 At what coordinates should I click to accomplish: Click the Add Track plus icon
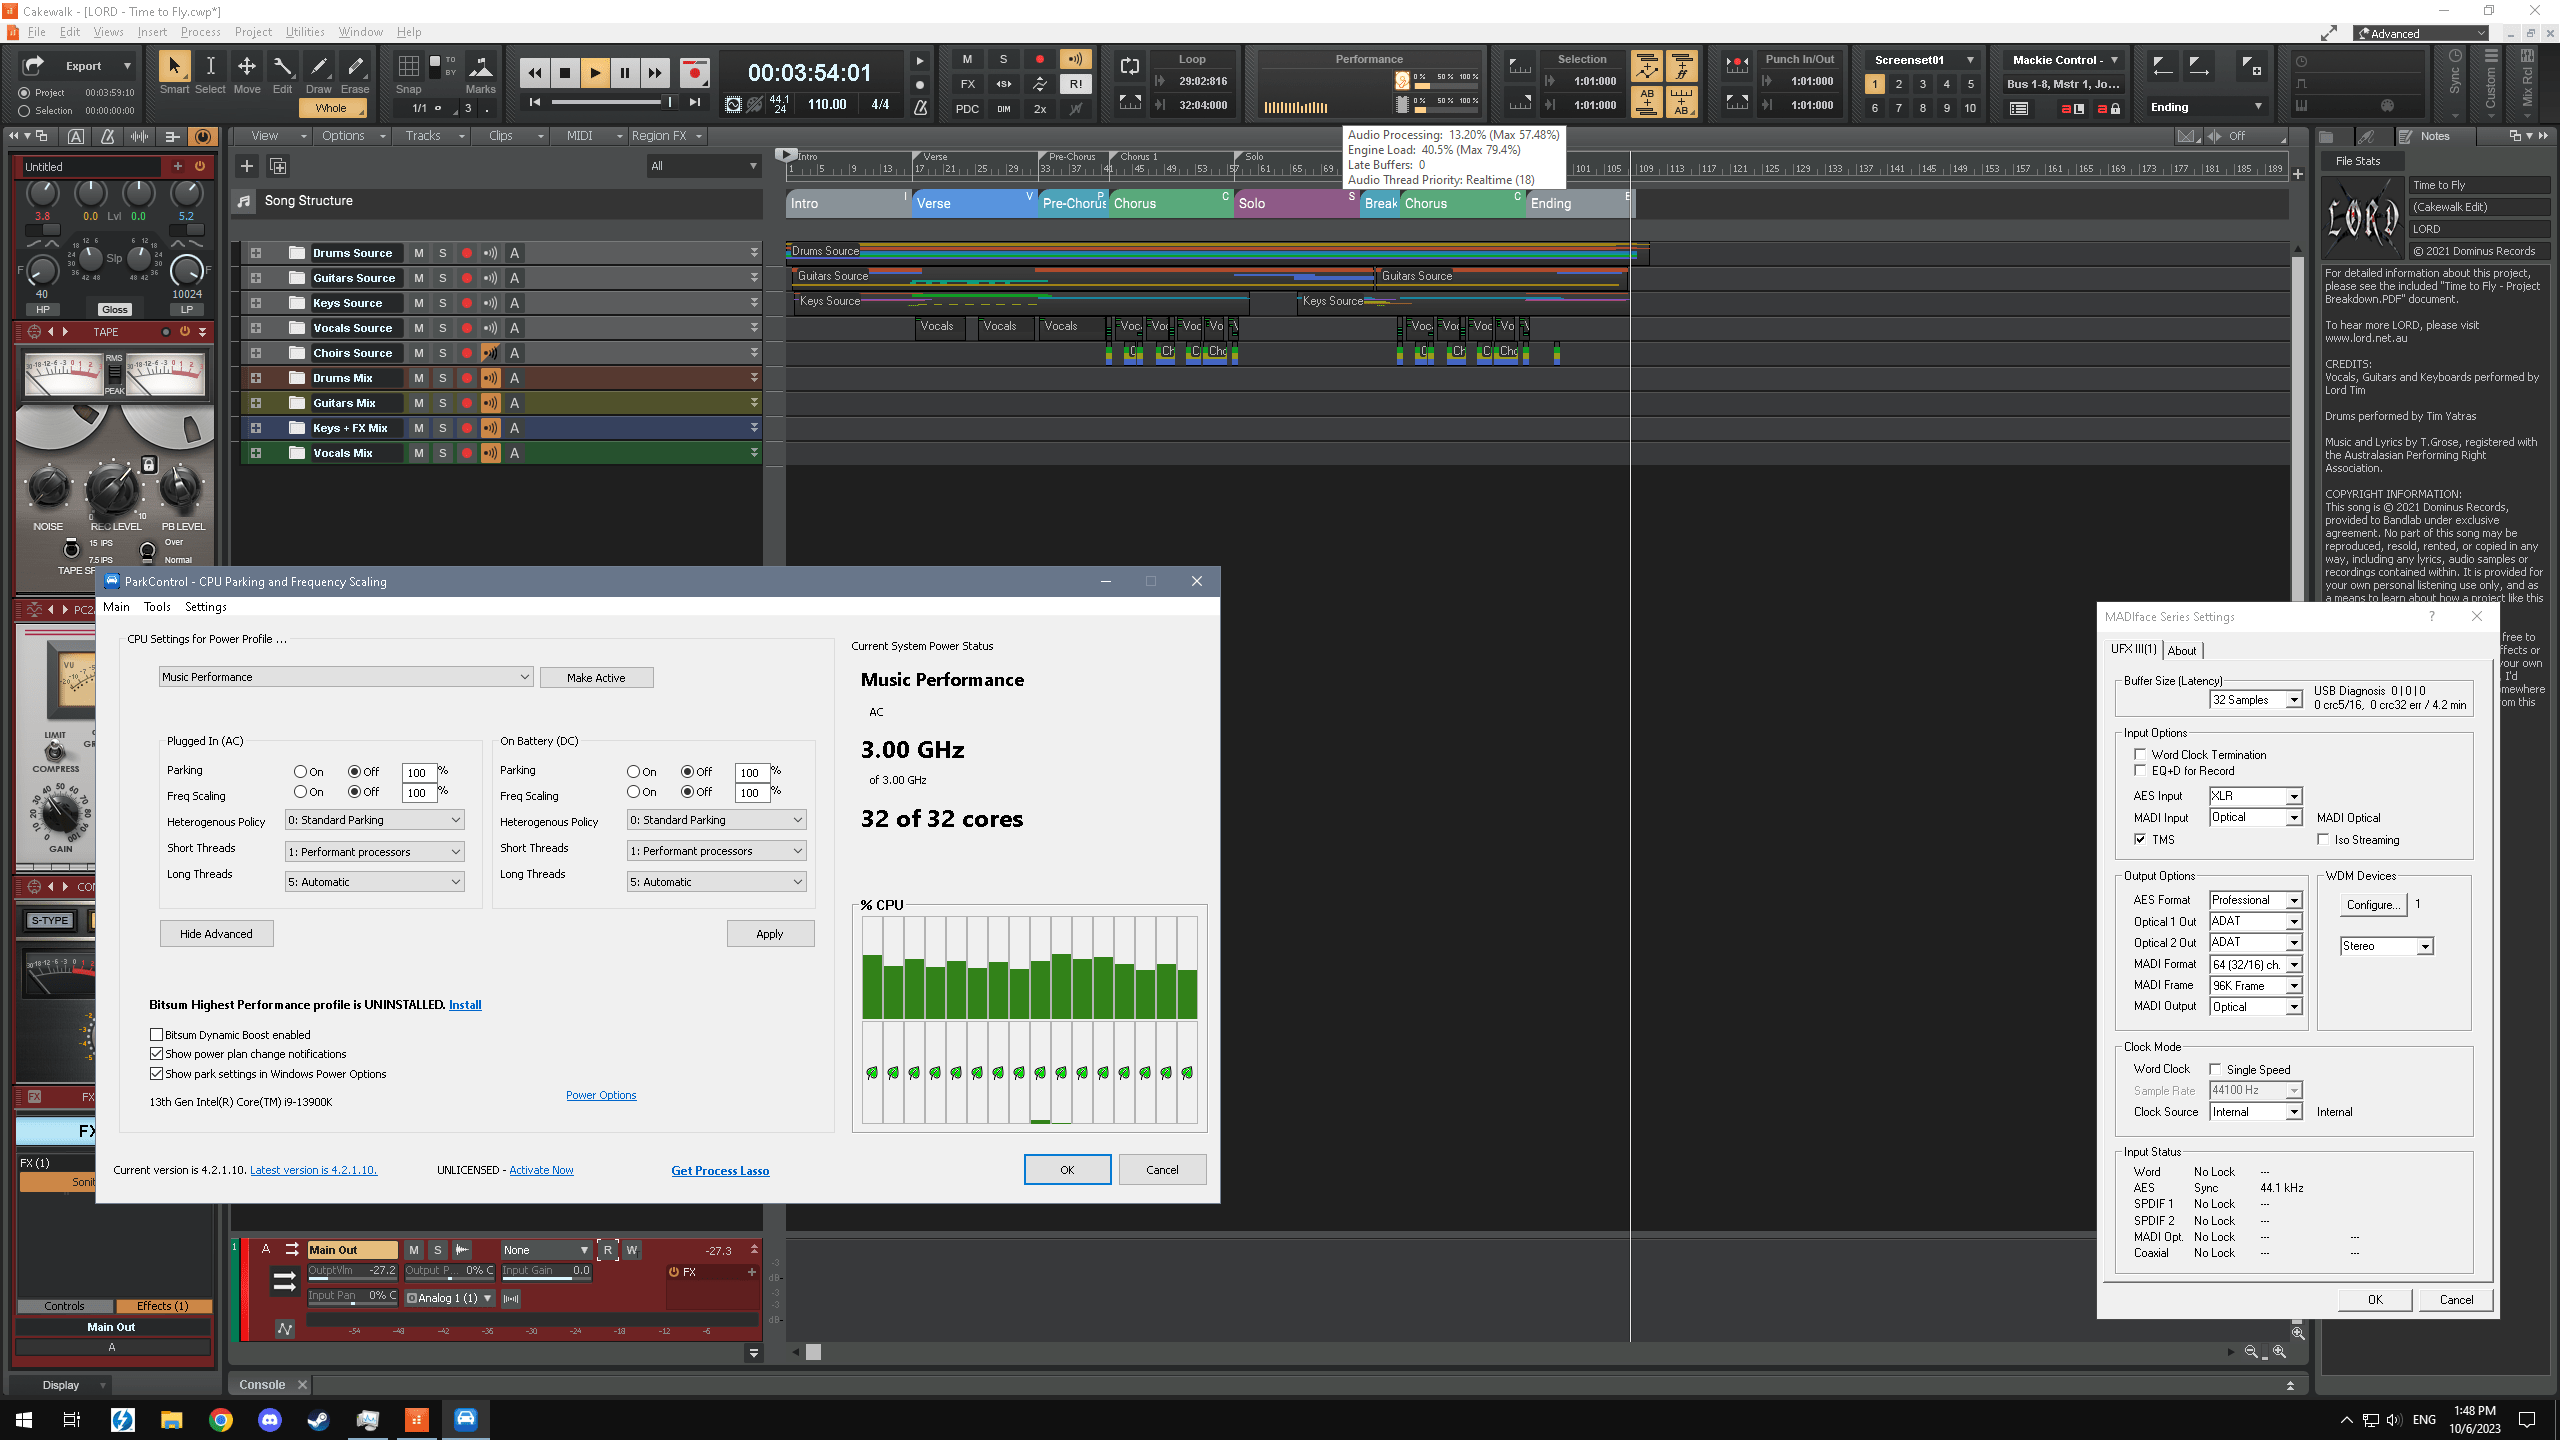point(247,166)
